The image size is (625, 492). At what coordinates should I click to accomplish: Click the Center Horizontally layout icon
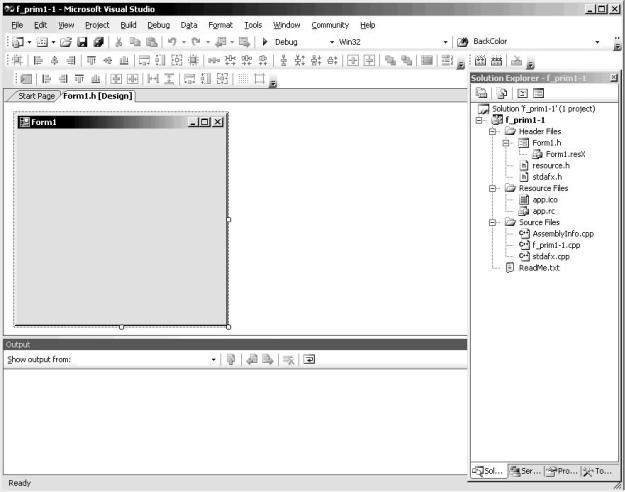(353, 60)
